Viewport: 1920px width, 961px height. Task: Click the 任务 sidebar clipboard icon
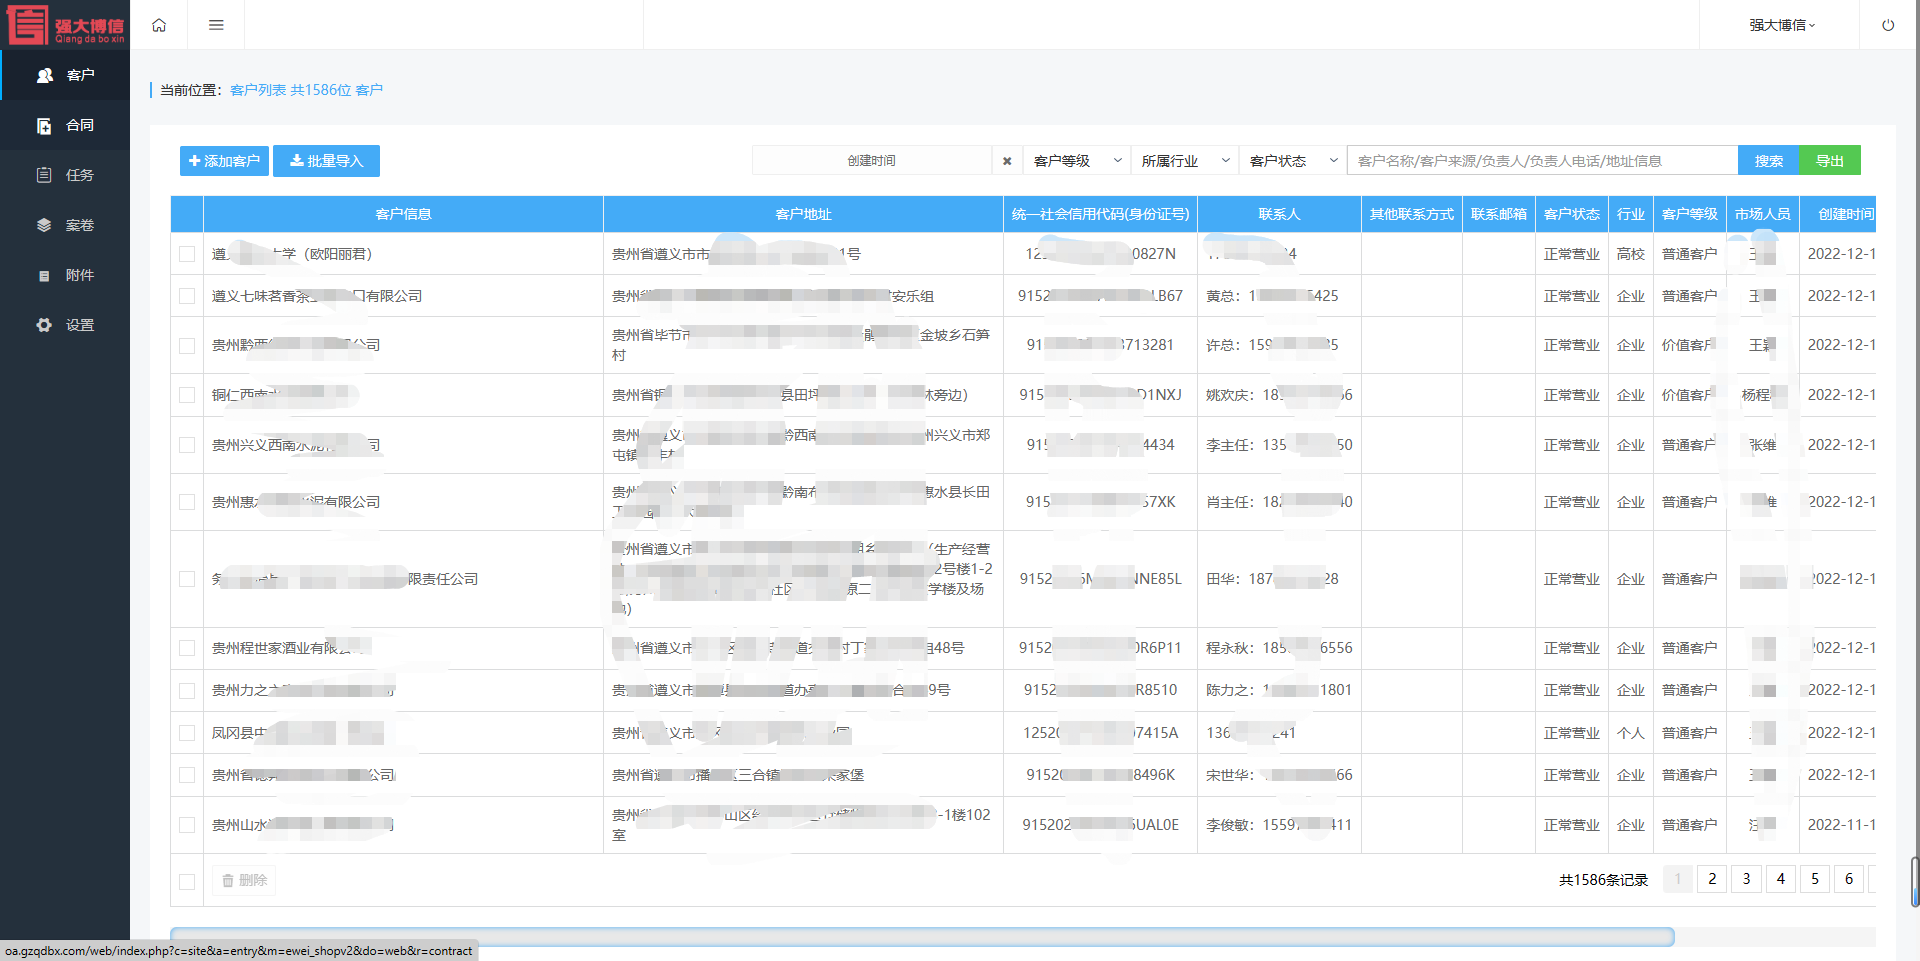44,175
